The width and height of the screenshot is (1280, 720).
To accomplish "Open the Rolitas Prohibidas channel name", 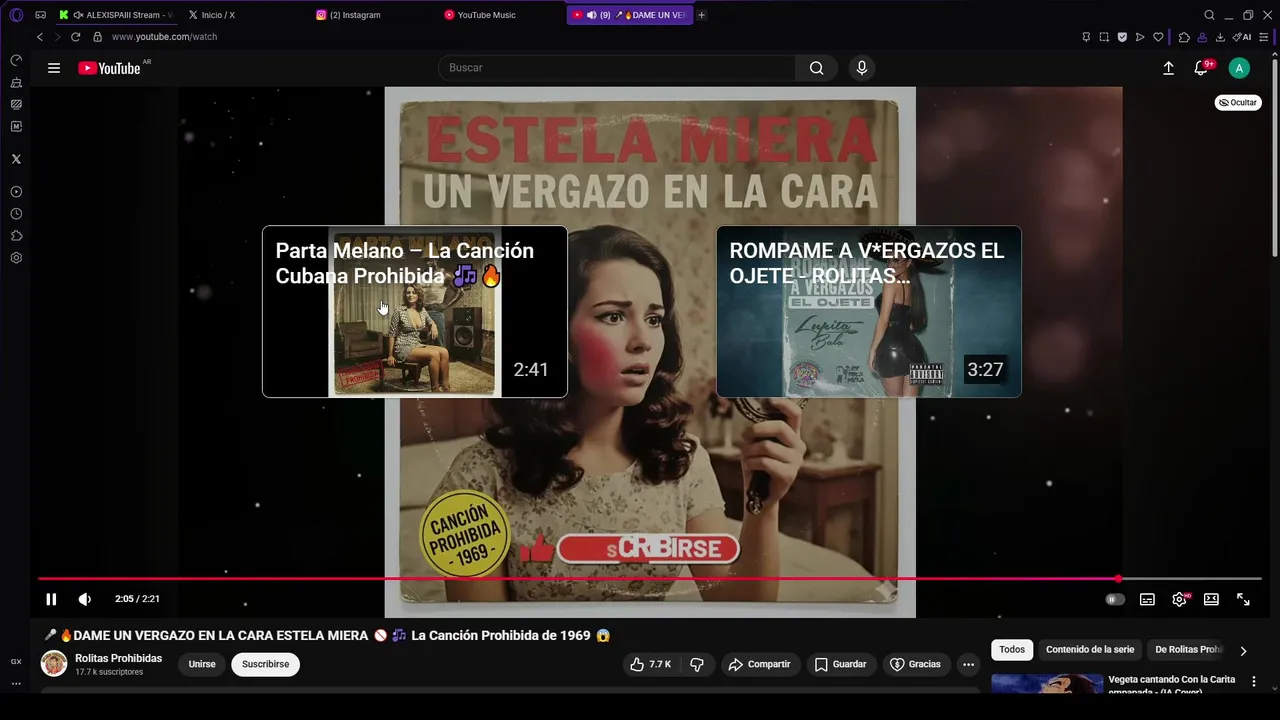I will [x=118, y=658].
